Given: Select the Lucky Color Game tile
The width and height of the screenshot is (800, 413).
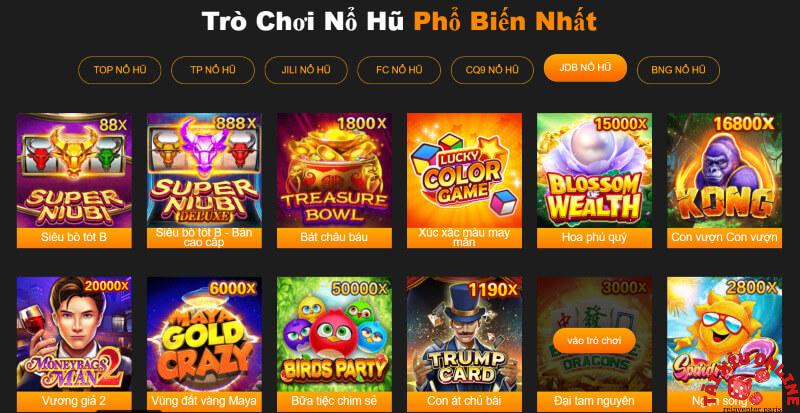Looking at the screenshot, I should pos(464,171).
